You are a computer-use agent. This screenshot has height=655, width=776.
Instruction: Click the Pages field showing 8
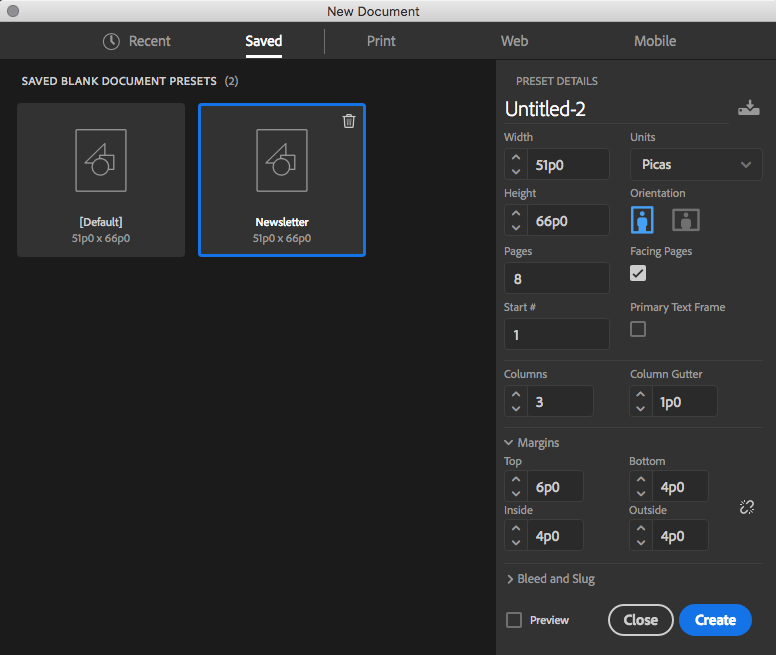pos(557,278)
